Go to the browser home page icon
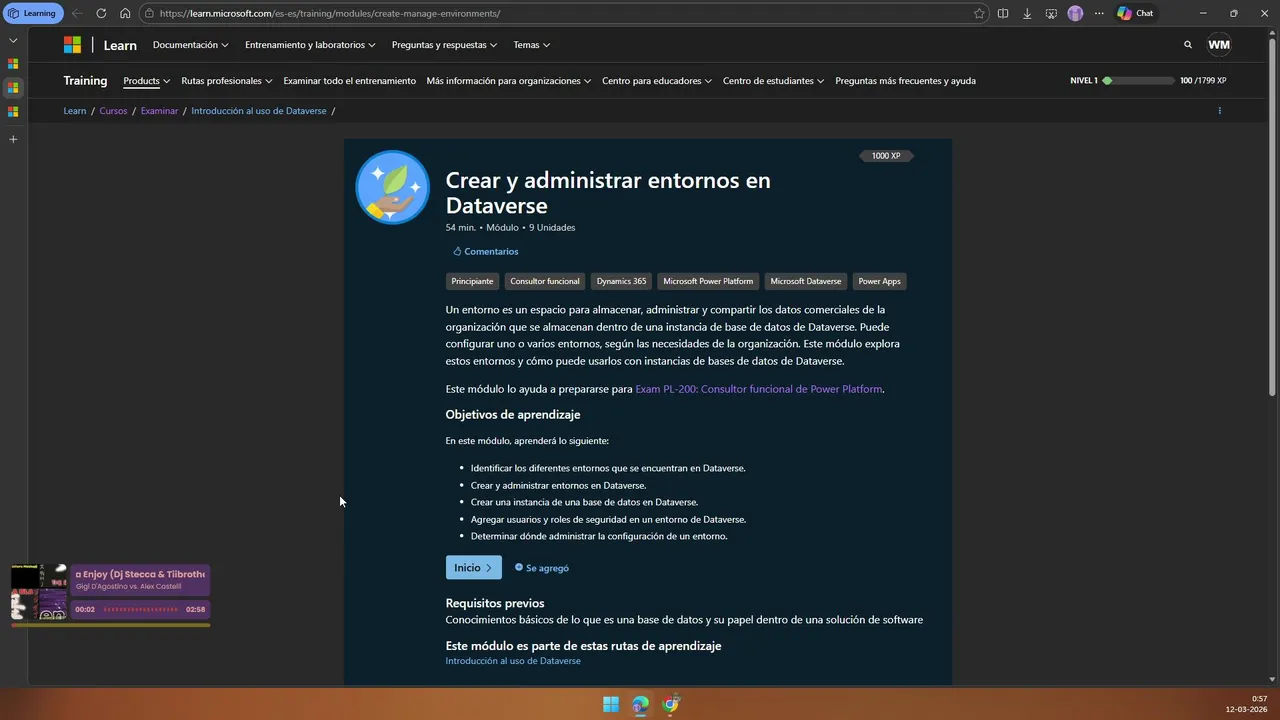The image size is (1280, 720). tap(125, 13)
